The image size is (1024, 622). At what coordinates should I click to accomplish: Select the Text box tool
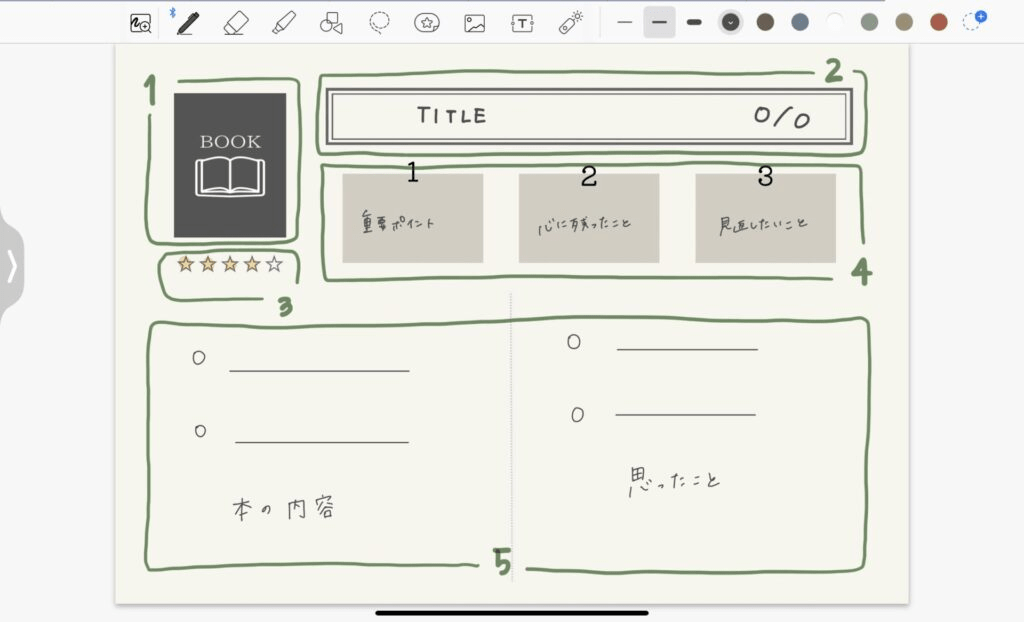tap(522, 24)
